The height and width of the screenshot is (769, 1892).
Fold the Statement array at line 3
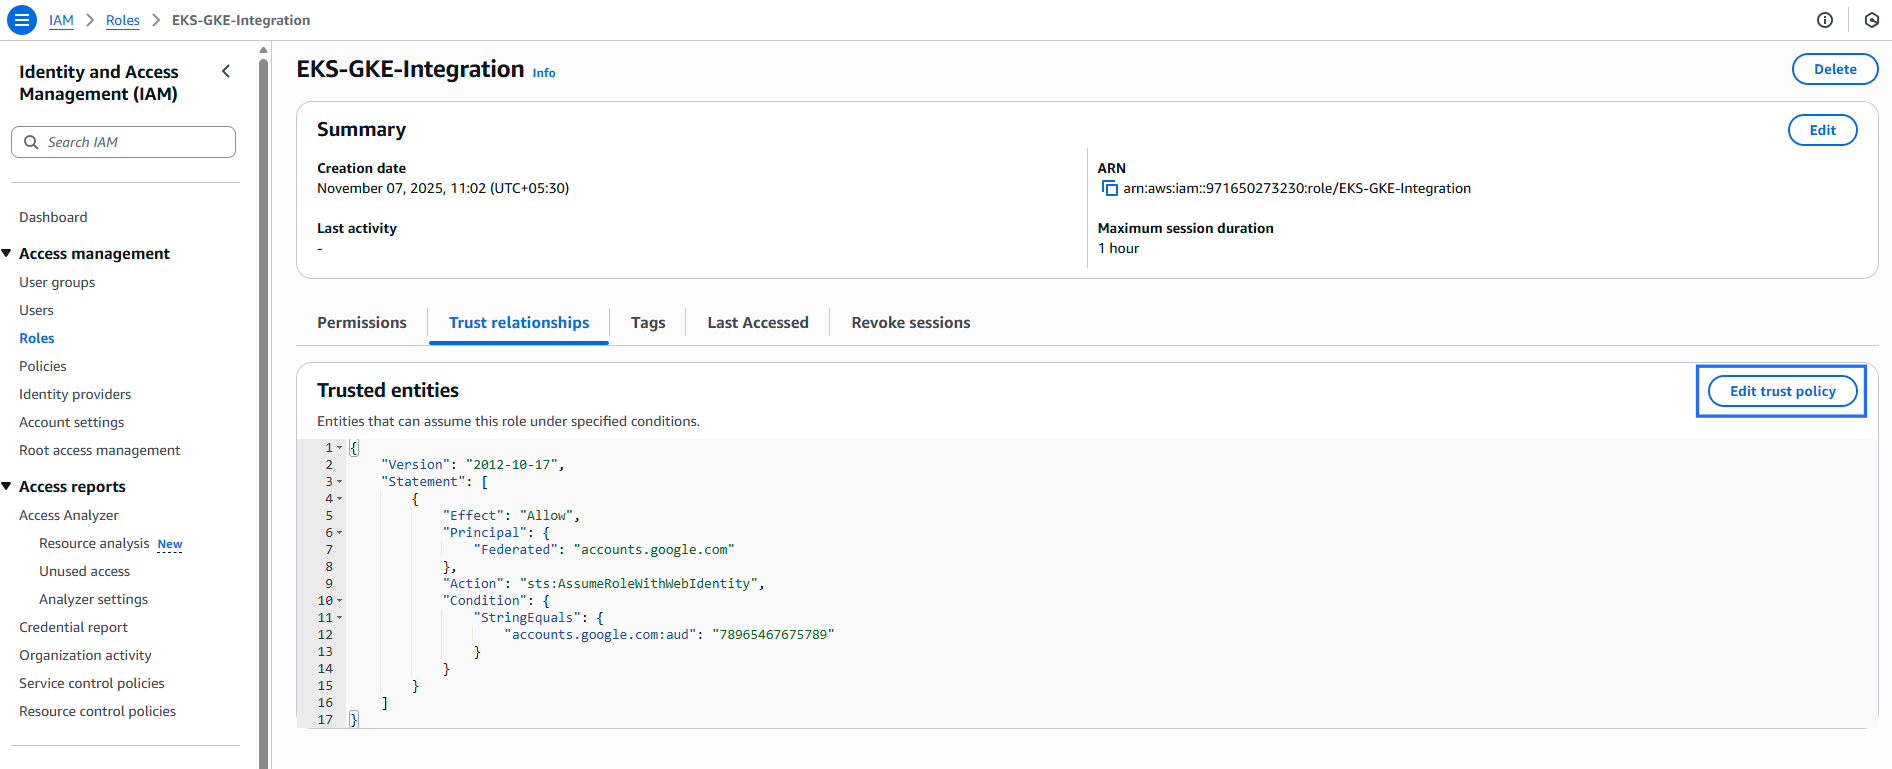pos(340,482)
